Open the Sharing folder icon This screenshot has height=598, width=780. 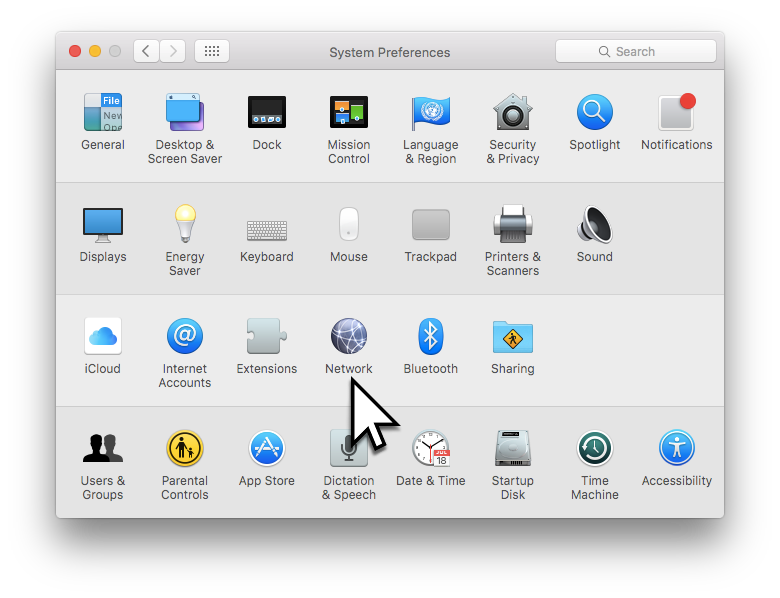(512, 337)
